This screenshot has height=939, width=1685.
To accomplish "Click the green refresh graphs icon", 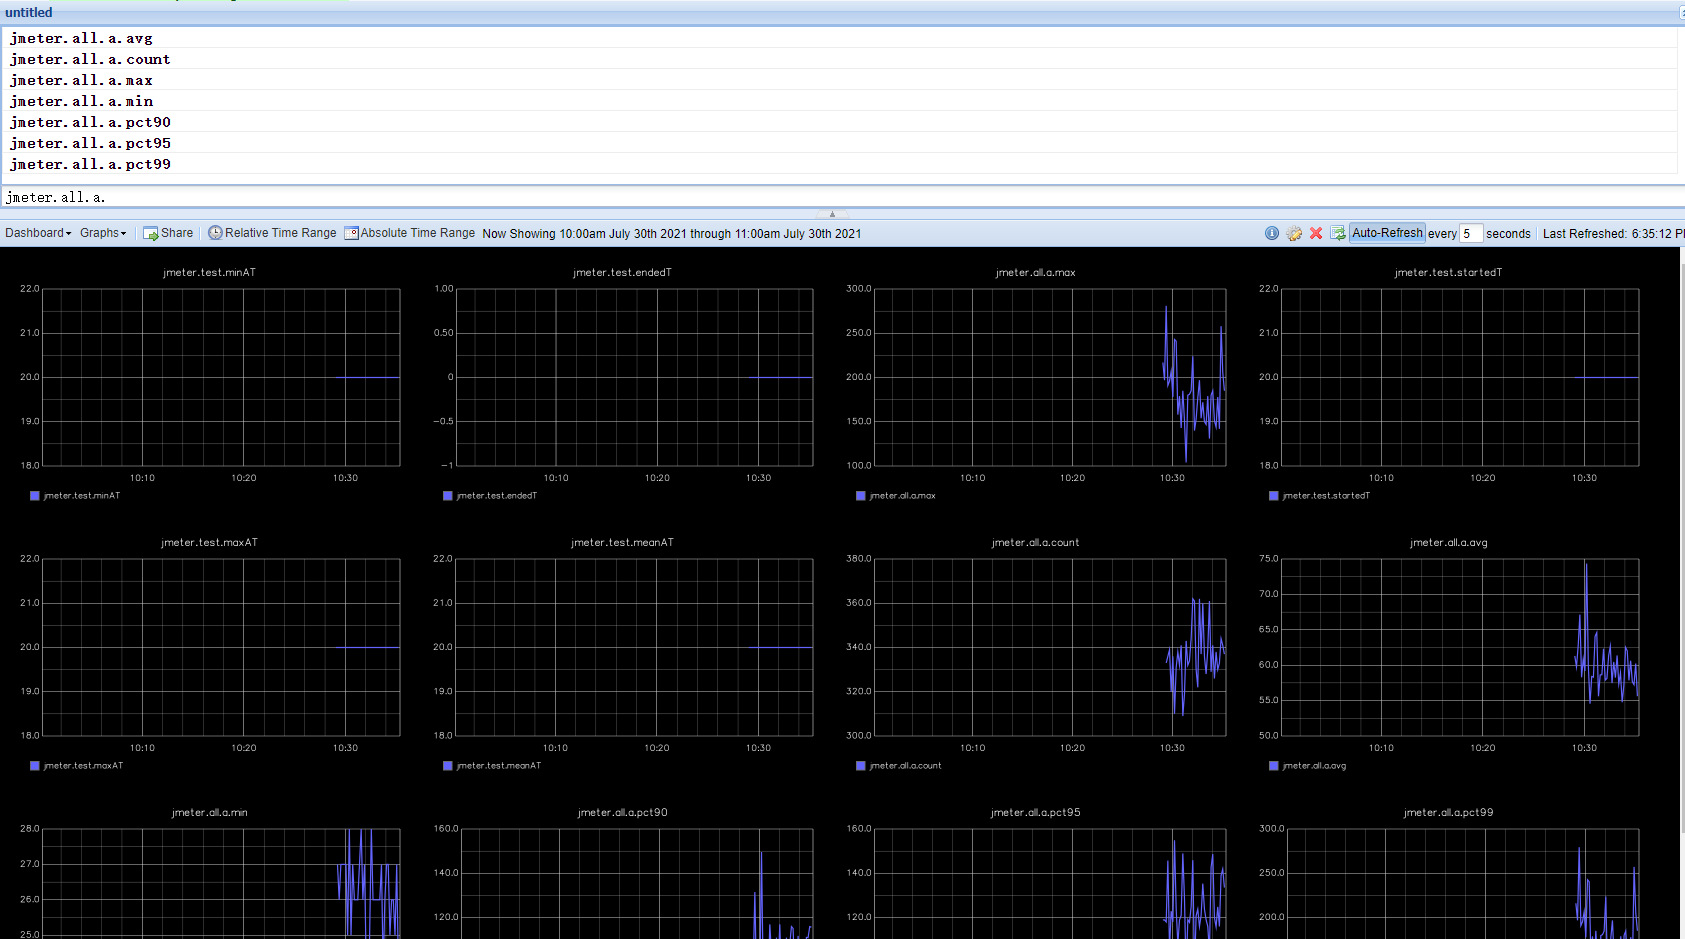I will point(1338,233).
